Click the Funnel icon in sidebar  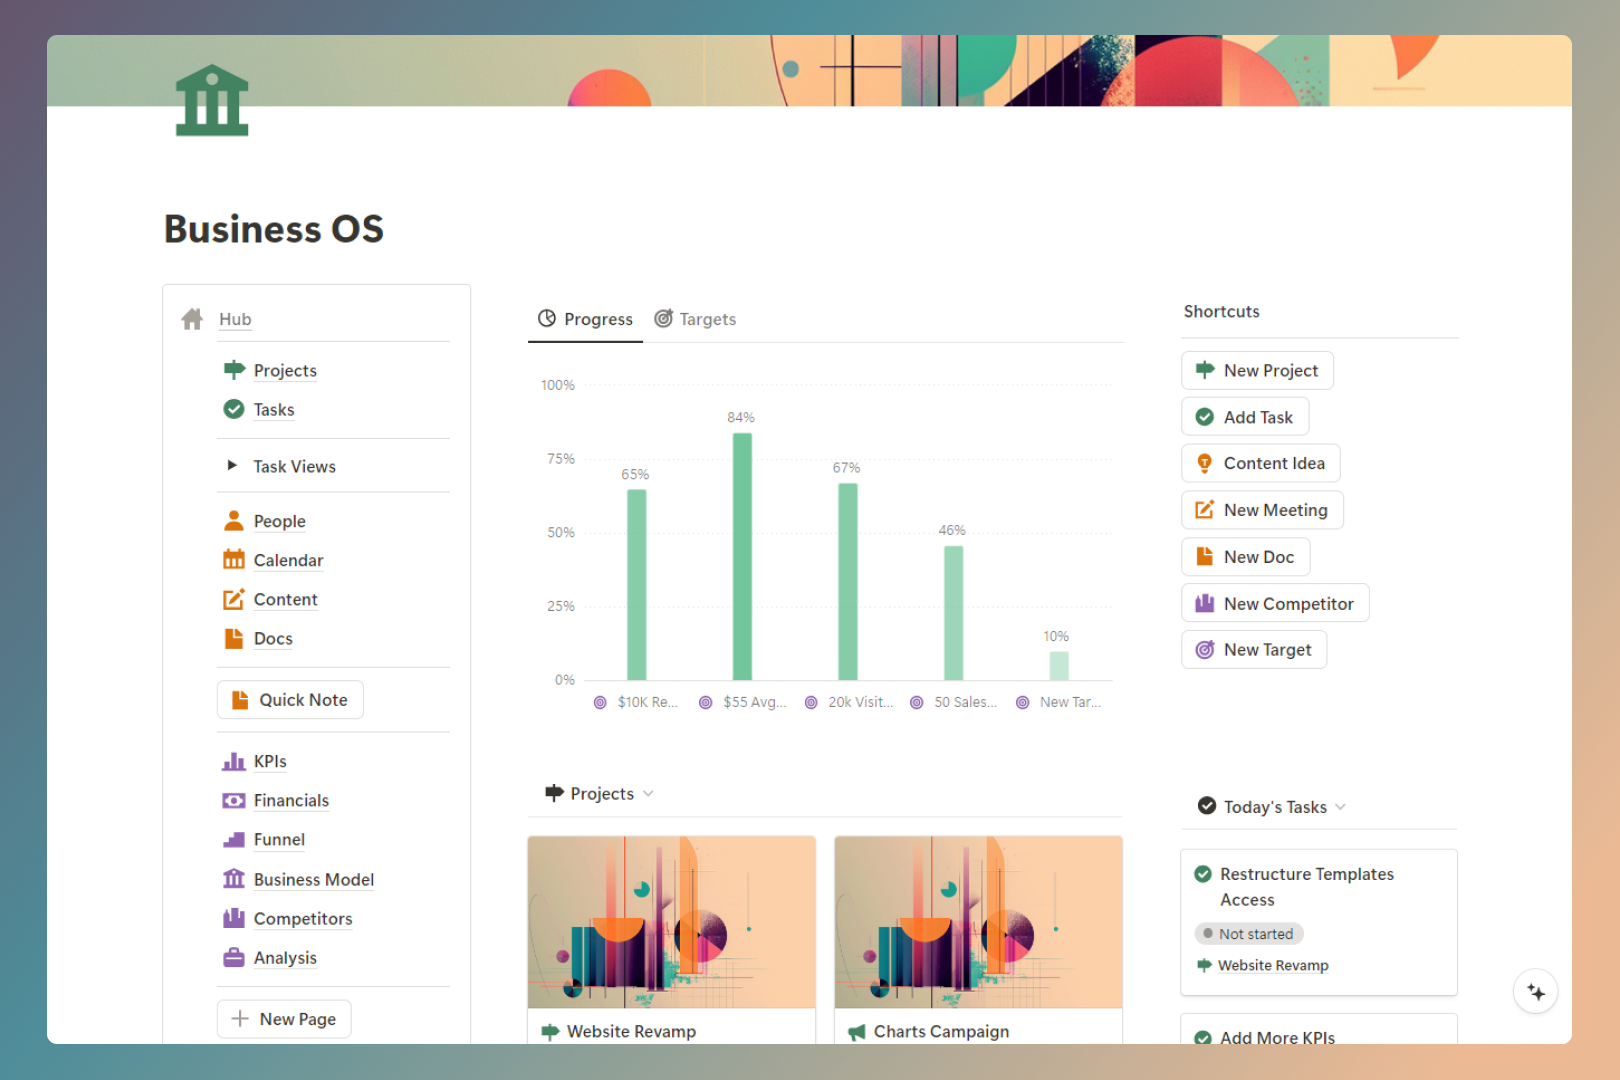233,840
